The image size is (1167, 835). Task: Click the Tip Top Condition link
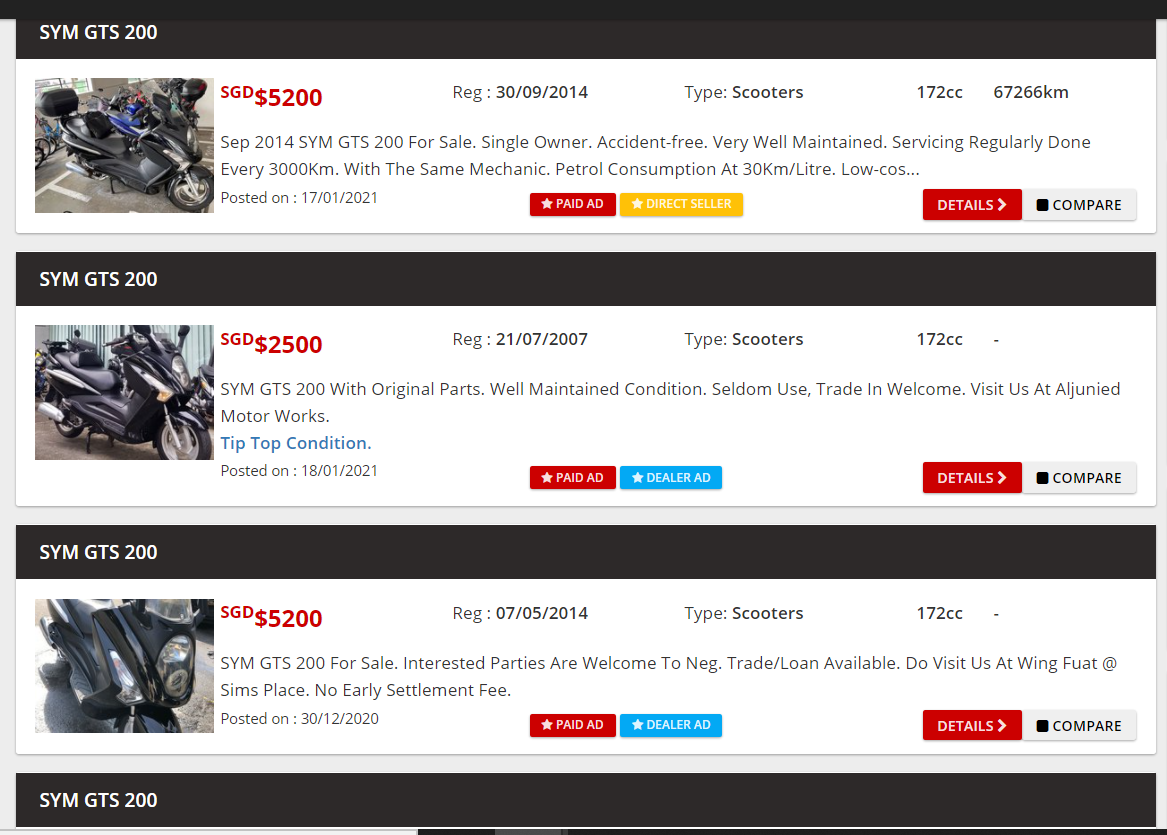[x=296, y=443]
